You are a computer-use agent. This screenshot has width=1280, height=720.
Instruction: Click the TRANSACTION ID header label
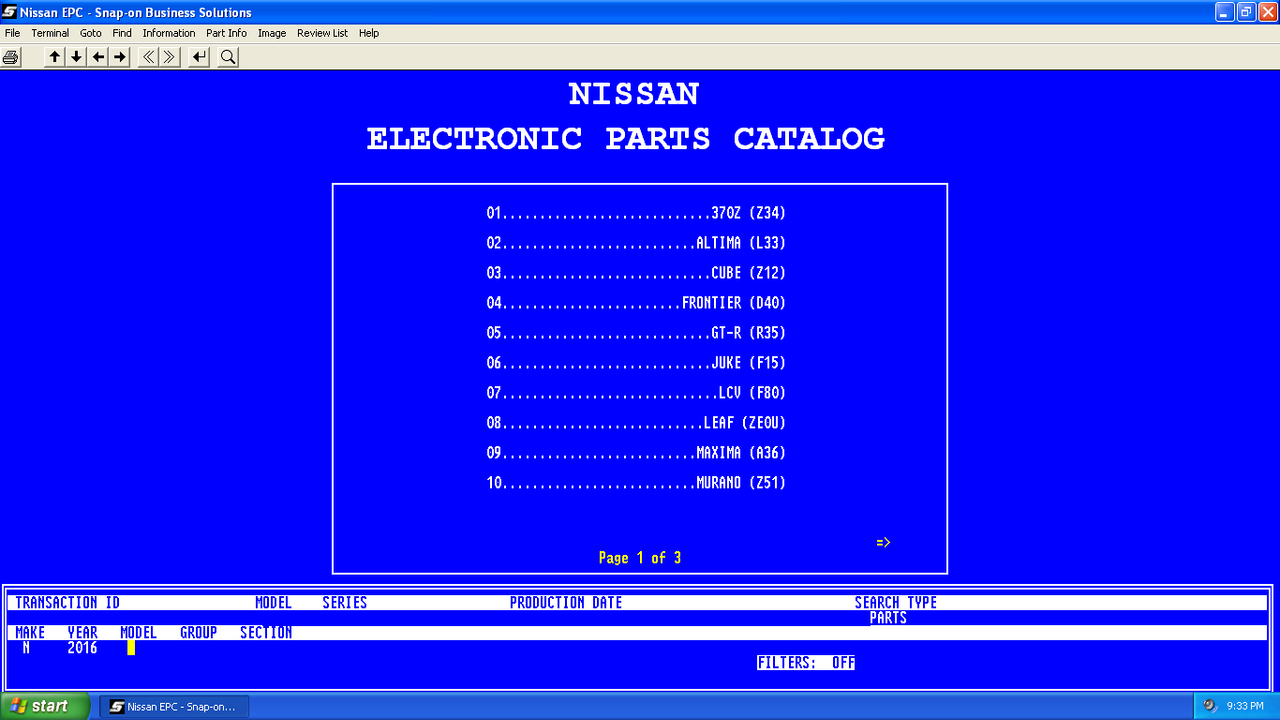pos(68,603)
